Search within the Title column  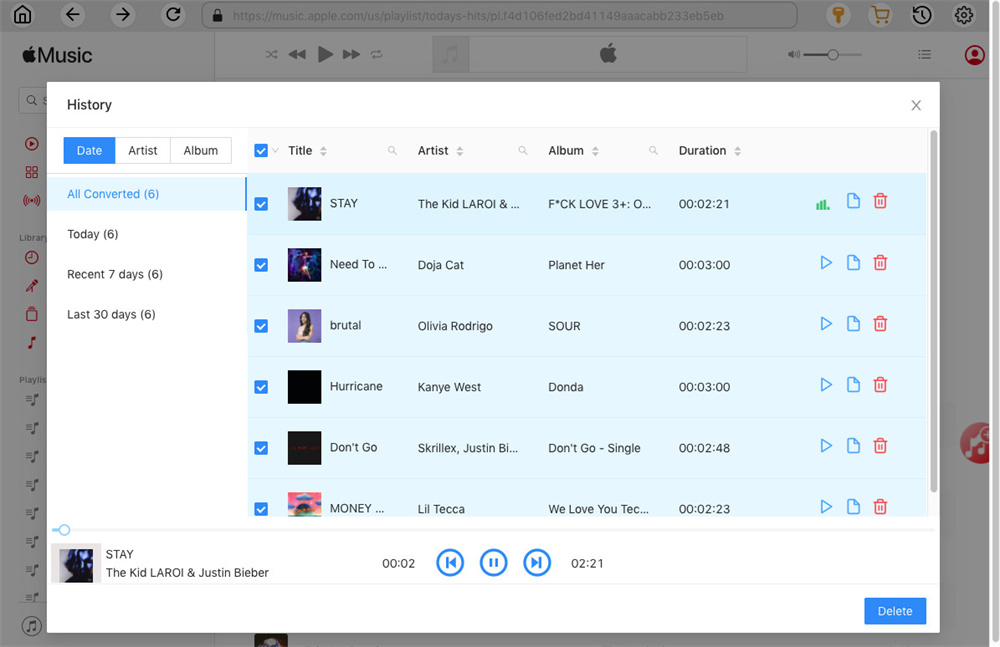click(392, 151)
